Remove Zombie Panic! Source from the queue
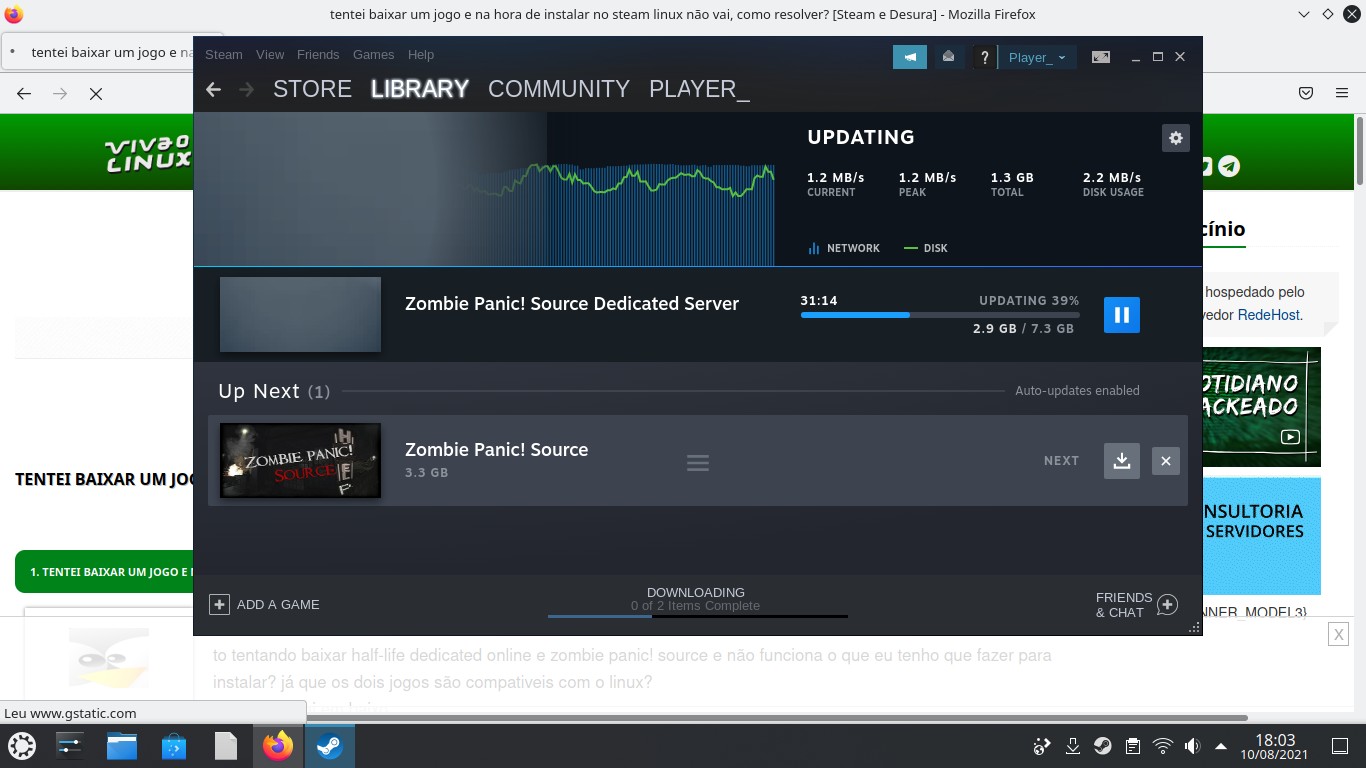 point(1166,461)
